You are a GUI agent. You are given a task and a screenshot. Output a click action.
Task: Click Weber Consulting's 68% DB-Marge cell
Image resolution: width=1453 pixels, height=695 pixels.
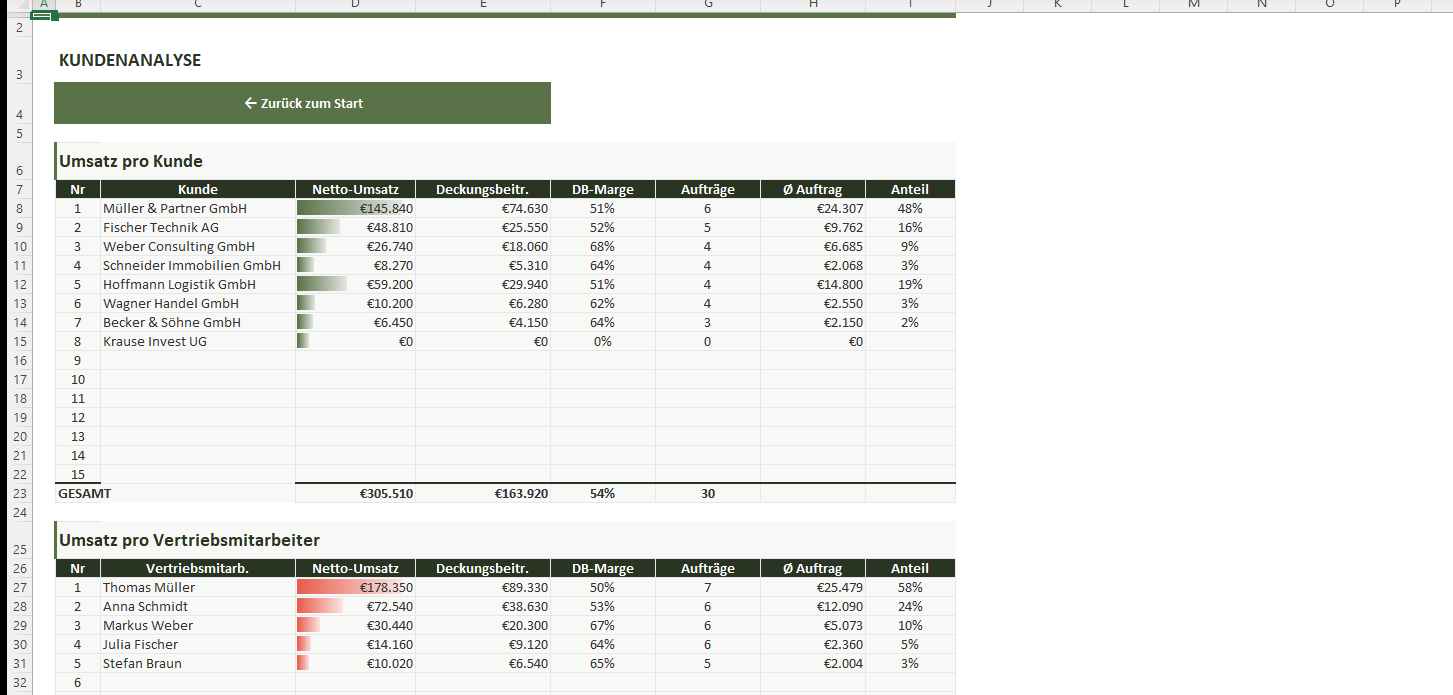tap(602, 247)
